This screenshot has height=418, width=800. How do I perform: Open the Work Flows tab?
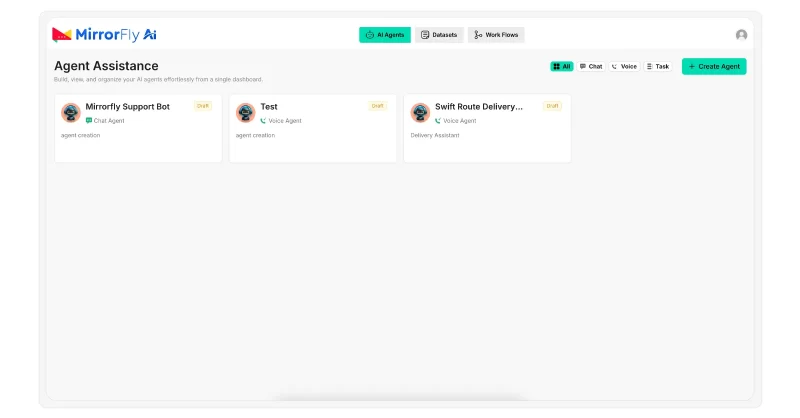[496, 35]
